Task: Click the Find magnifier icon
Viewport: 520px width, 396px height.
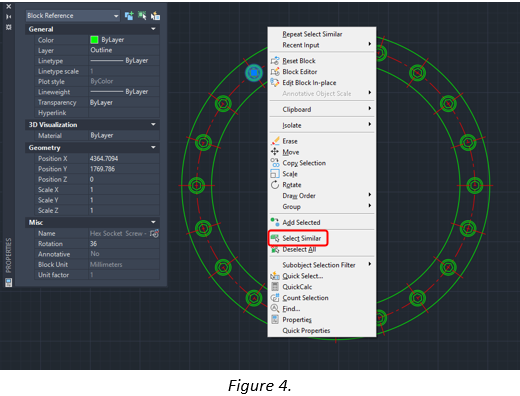Action: pos(275,308)
